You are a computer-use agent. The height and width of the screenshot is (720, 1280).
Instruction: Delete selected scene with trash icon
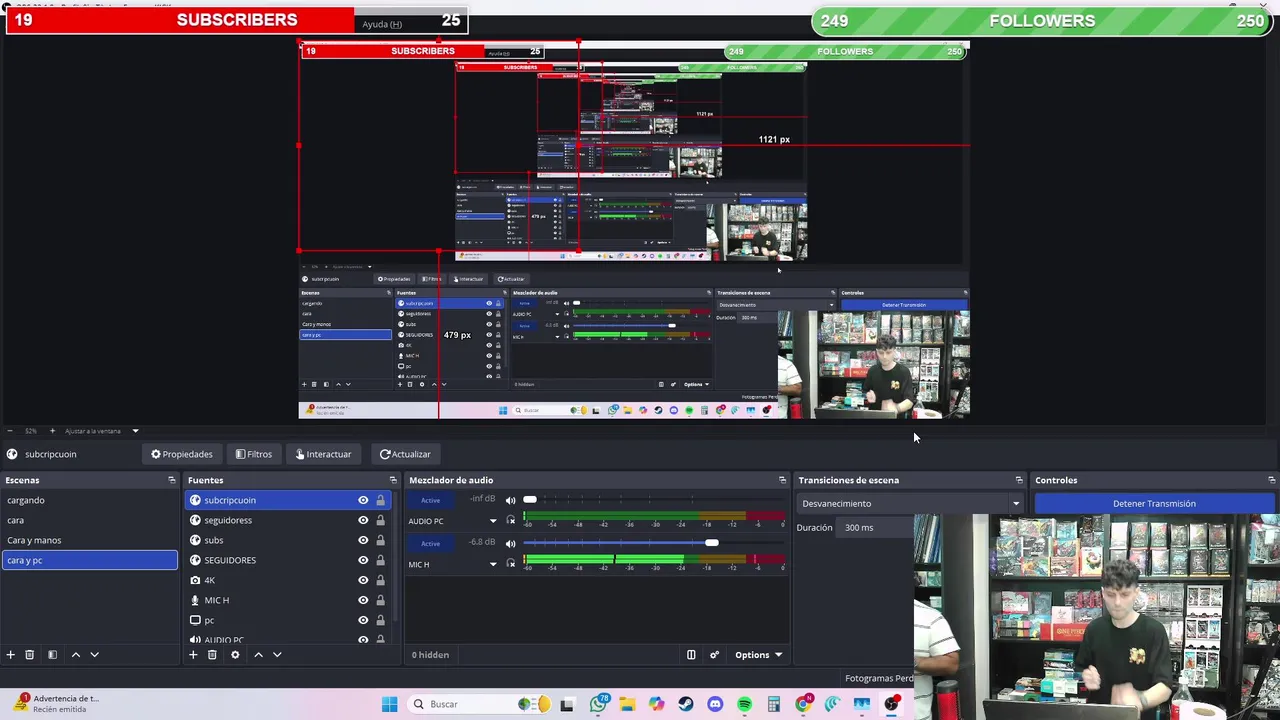30,655
